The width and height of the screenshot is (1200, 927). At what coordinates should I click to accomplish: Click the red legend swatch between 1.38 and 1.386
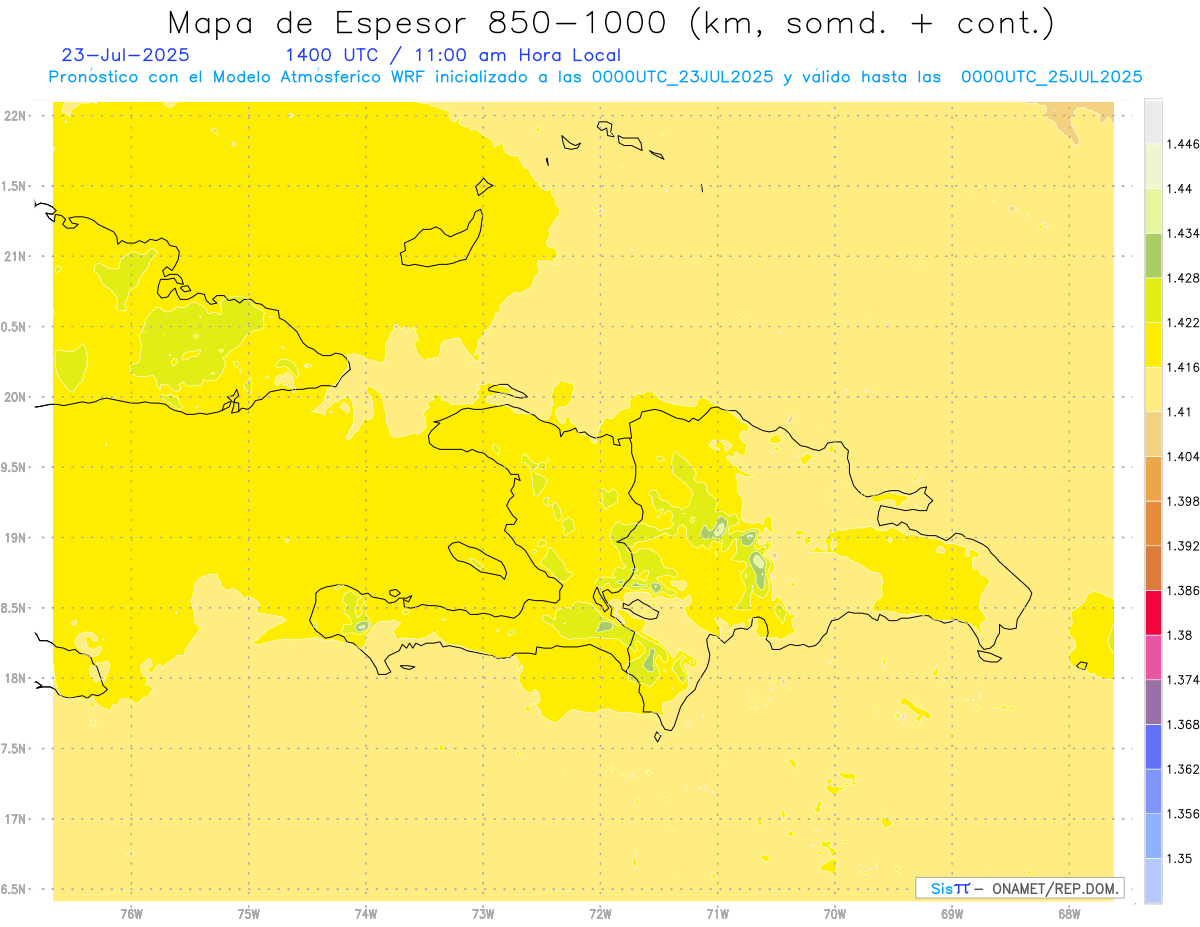coord(1153,612)
